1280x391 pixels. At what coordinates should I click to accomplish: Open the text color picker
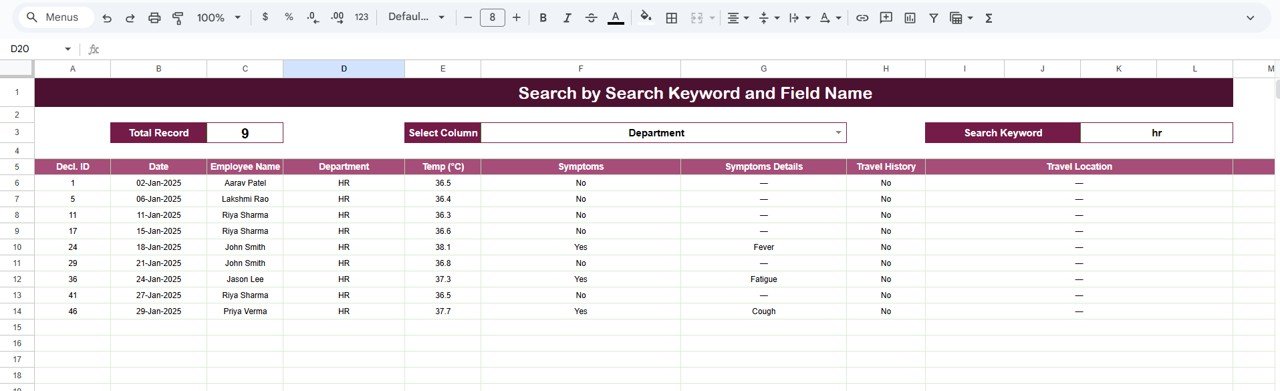point(616,18)
